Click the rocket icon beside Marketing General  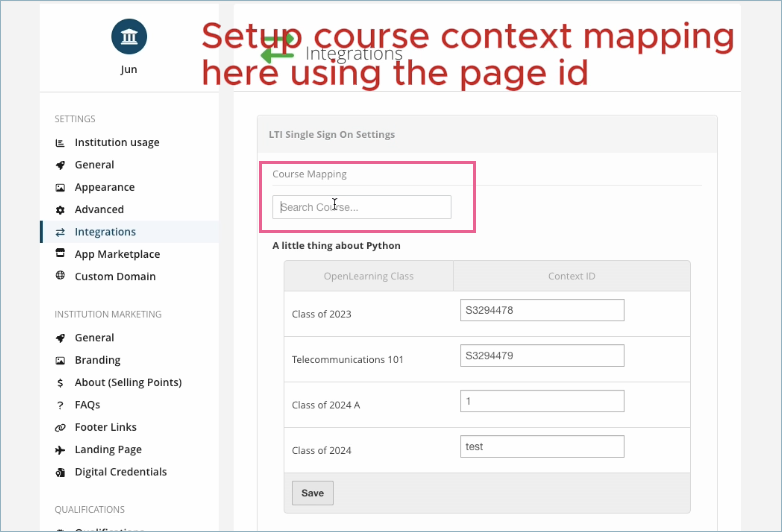click(x=60, y=338)
